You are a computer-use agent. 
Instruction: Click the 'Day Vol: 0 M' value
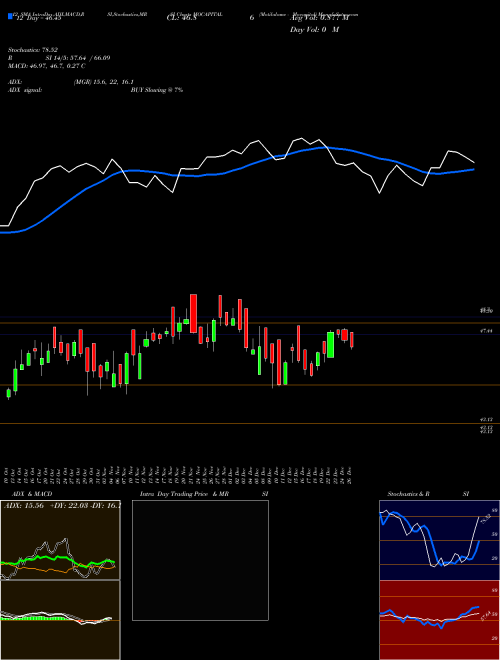click(x=314, y=30)
